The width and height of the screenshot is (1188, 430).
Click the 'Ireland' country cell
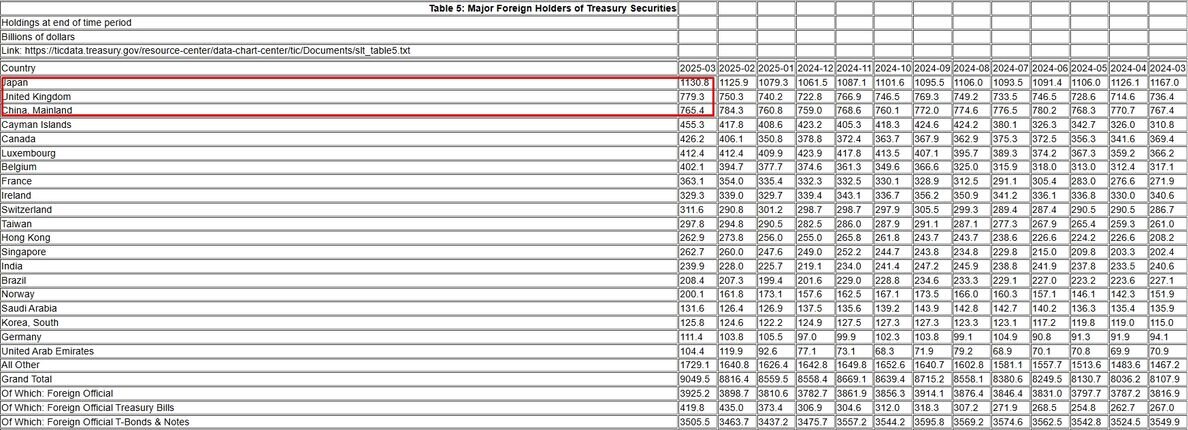[339, 195]
